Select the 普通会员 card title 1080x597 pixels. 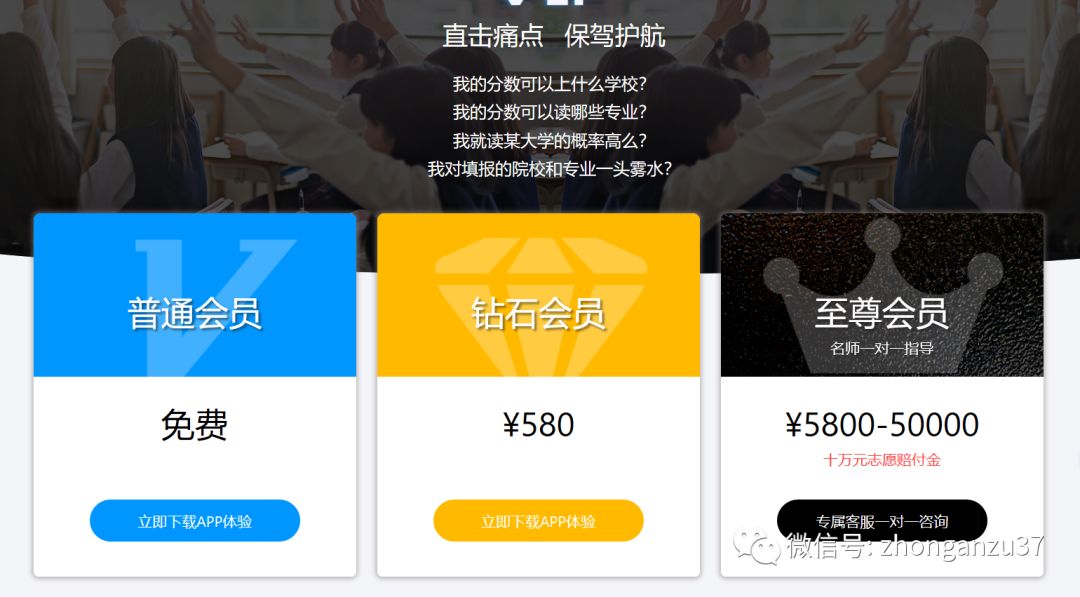(x=194, y=313)
